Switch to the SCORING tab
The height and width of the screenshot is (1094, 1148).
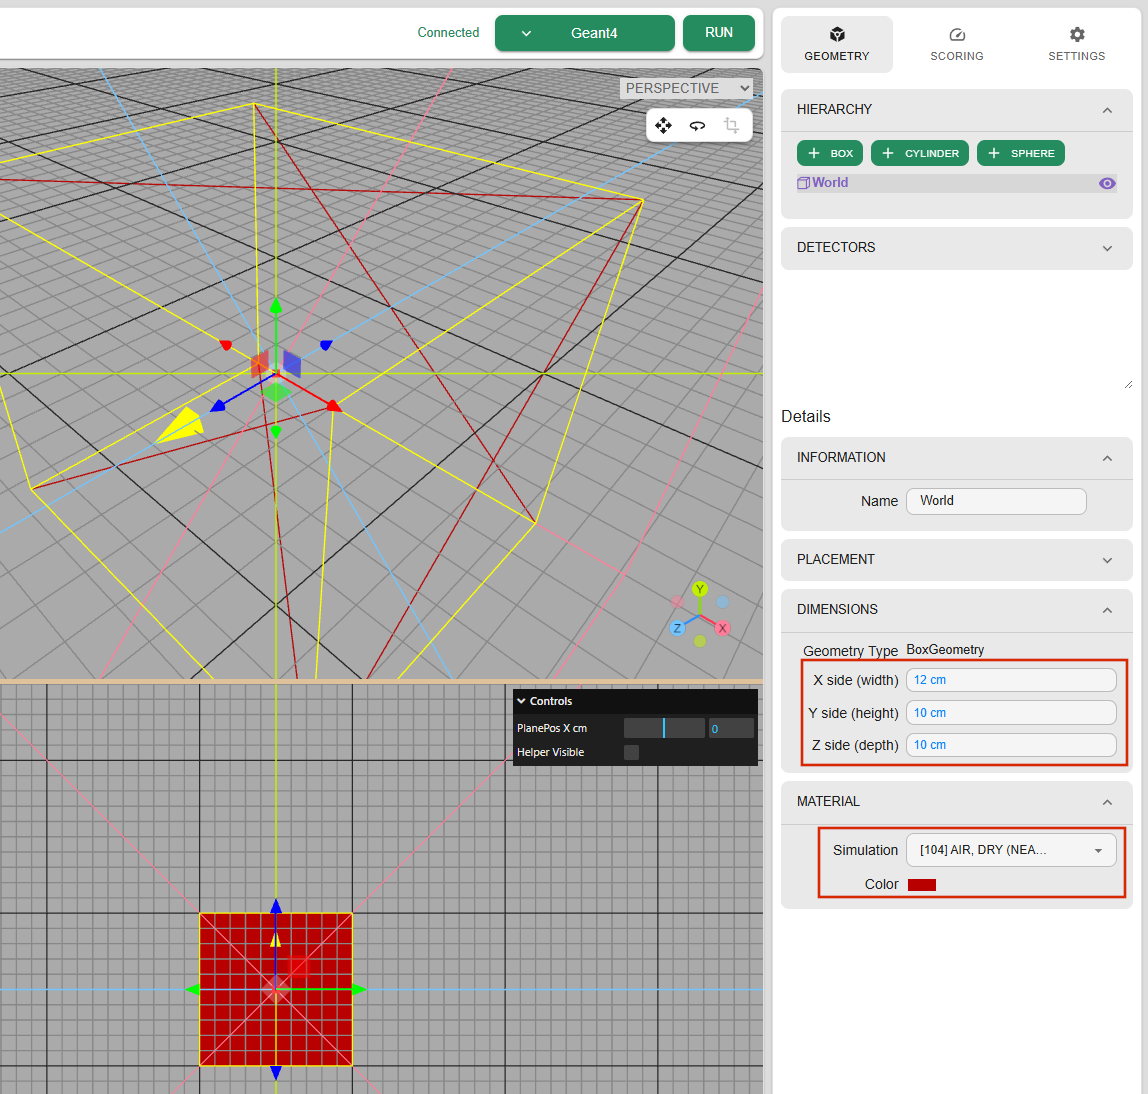[x=956, y=44]
